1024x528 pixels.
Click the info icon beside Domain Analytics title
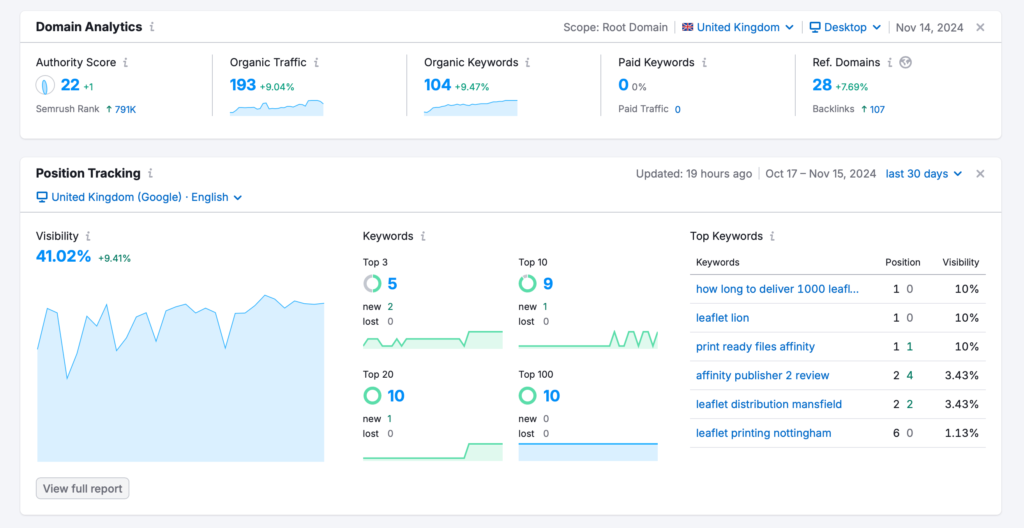click(152, 27)
